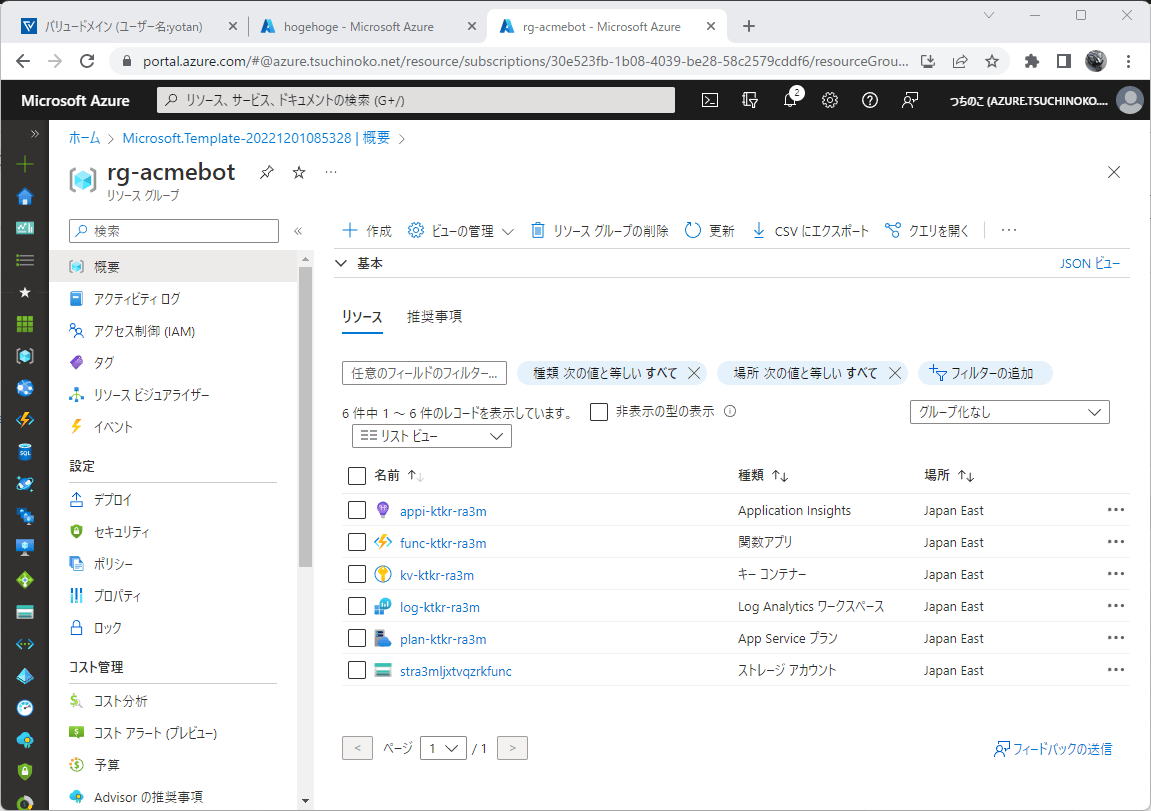Check the log-ktkr-ra3m row checkbox
This screenshot has height=811, width=1151.
click(357, 606)
